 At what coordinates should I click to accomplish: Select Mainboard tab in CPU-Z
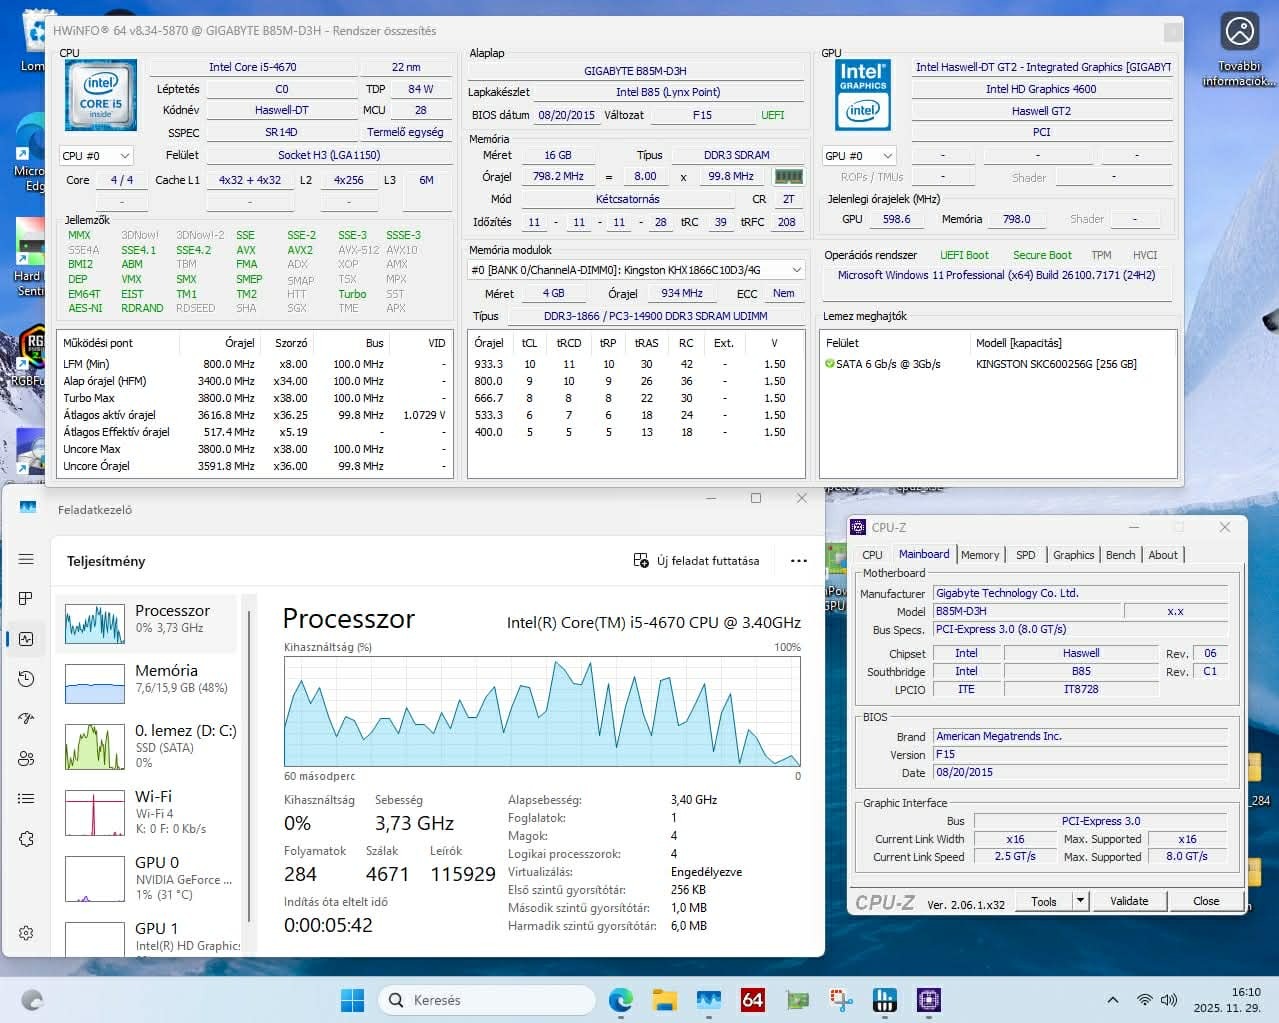tap(924, 554)
